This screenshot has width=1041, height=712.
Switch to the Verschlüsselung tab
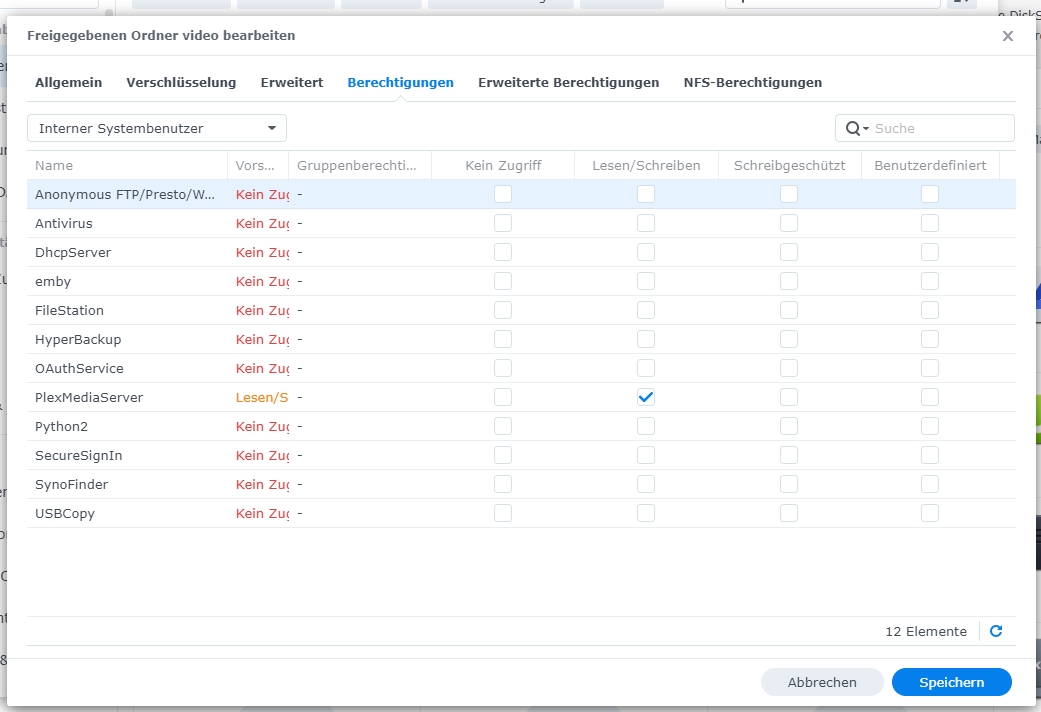tap(181, 82)
